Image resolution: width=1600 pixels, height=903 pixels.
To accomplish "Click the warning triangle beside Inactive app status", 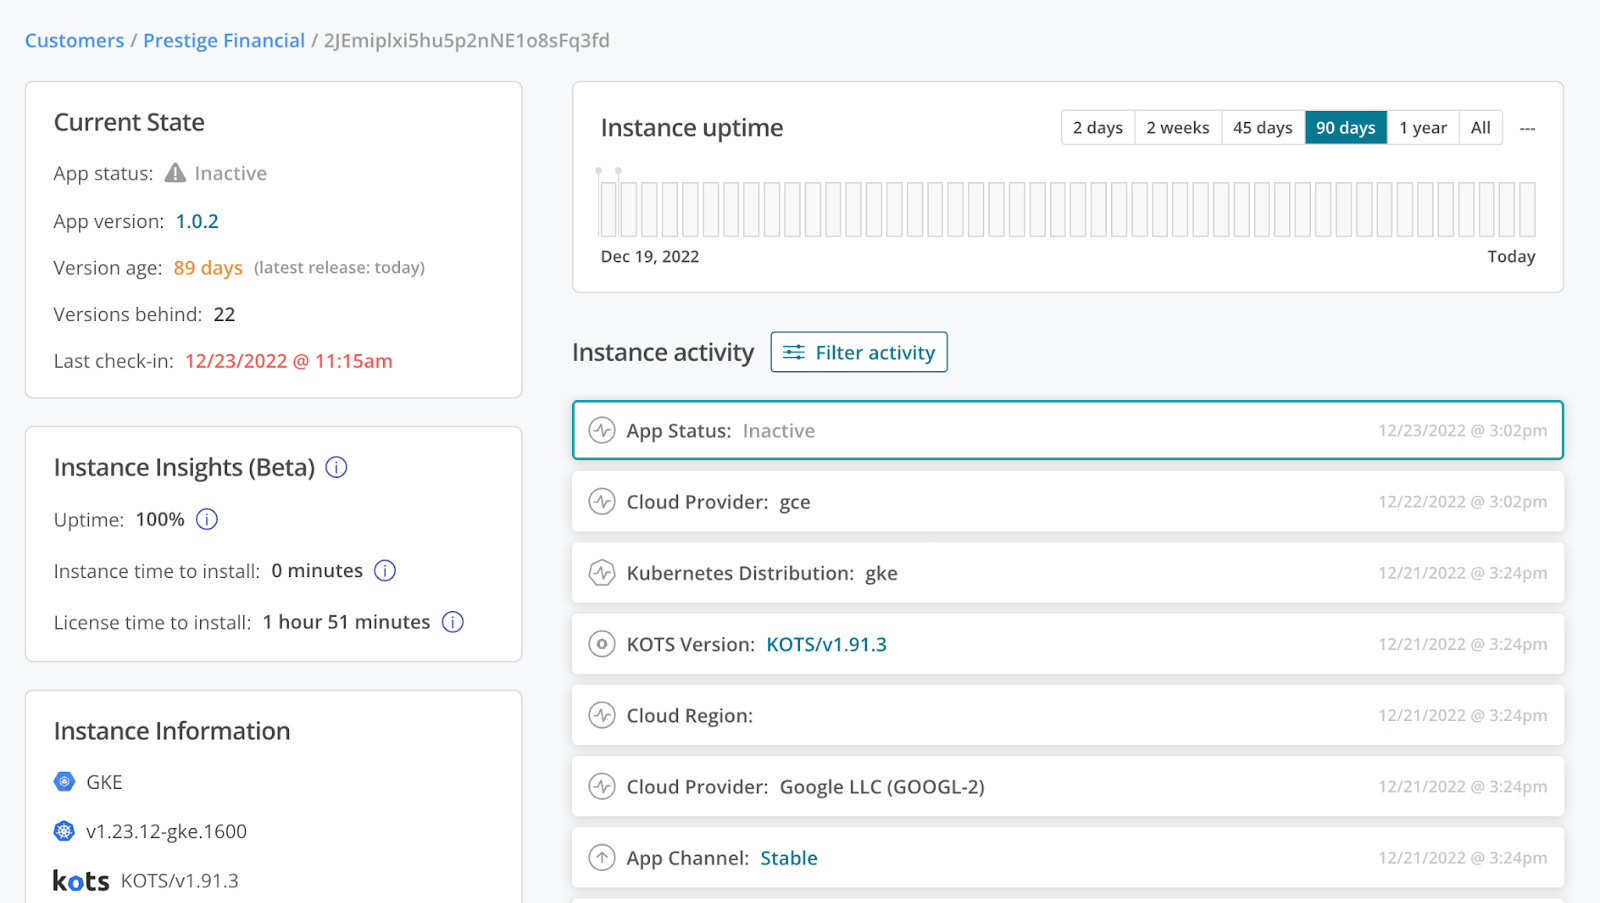I will coord(173,172).
